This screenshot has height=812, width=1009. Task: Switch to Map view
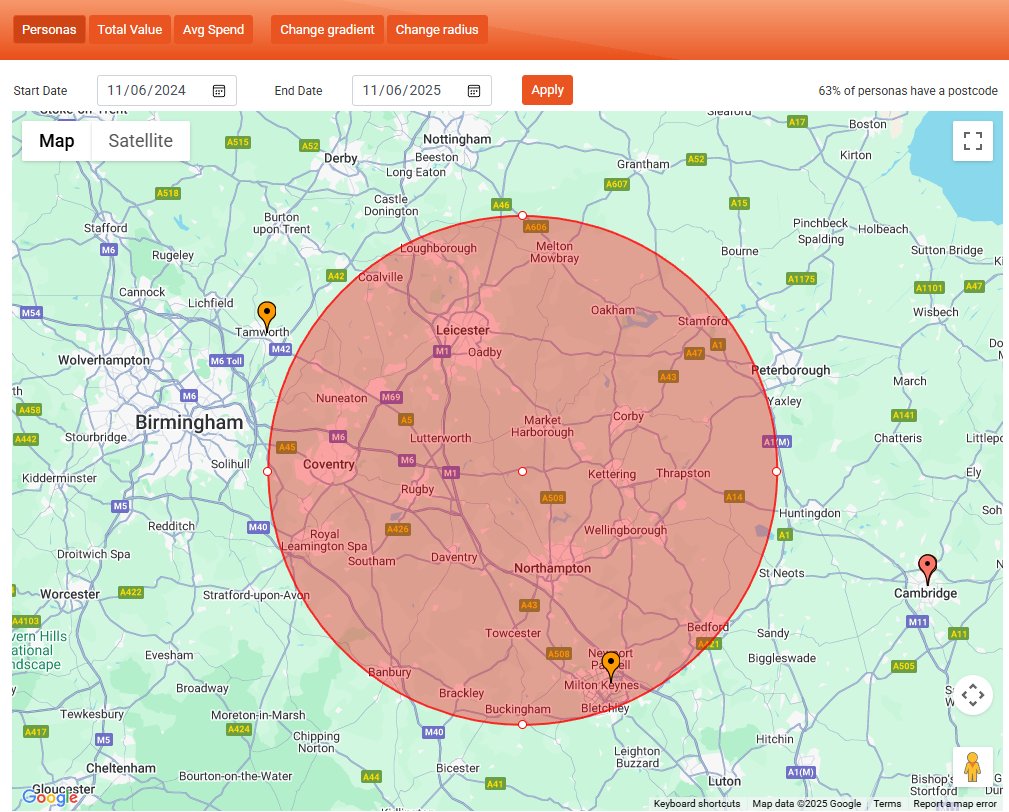pos(56,140)
